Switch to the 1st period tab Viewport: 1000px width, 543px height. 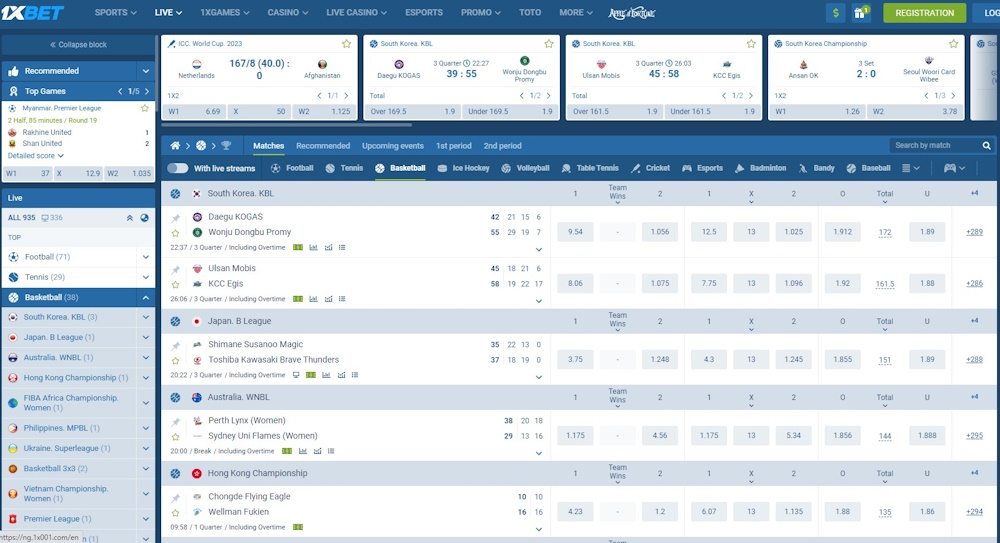click(x=453, y=146)
